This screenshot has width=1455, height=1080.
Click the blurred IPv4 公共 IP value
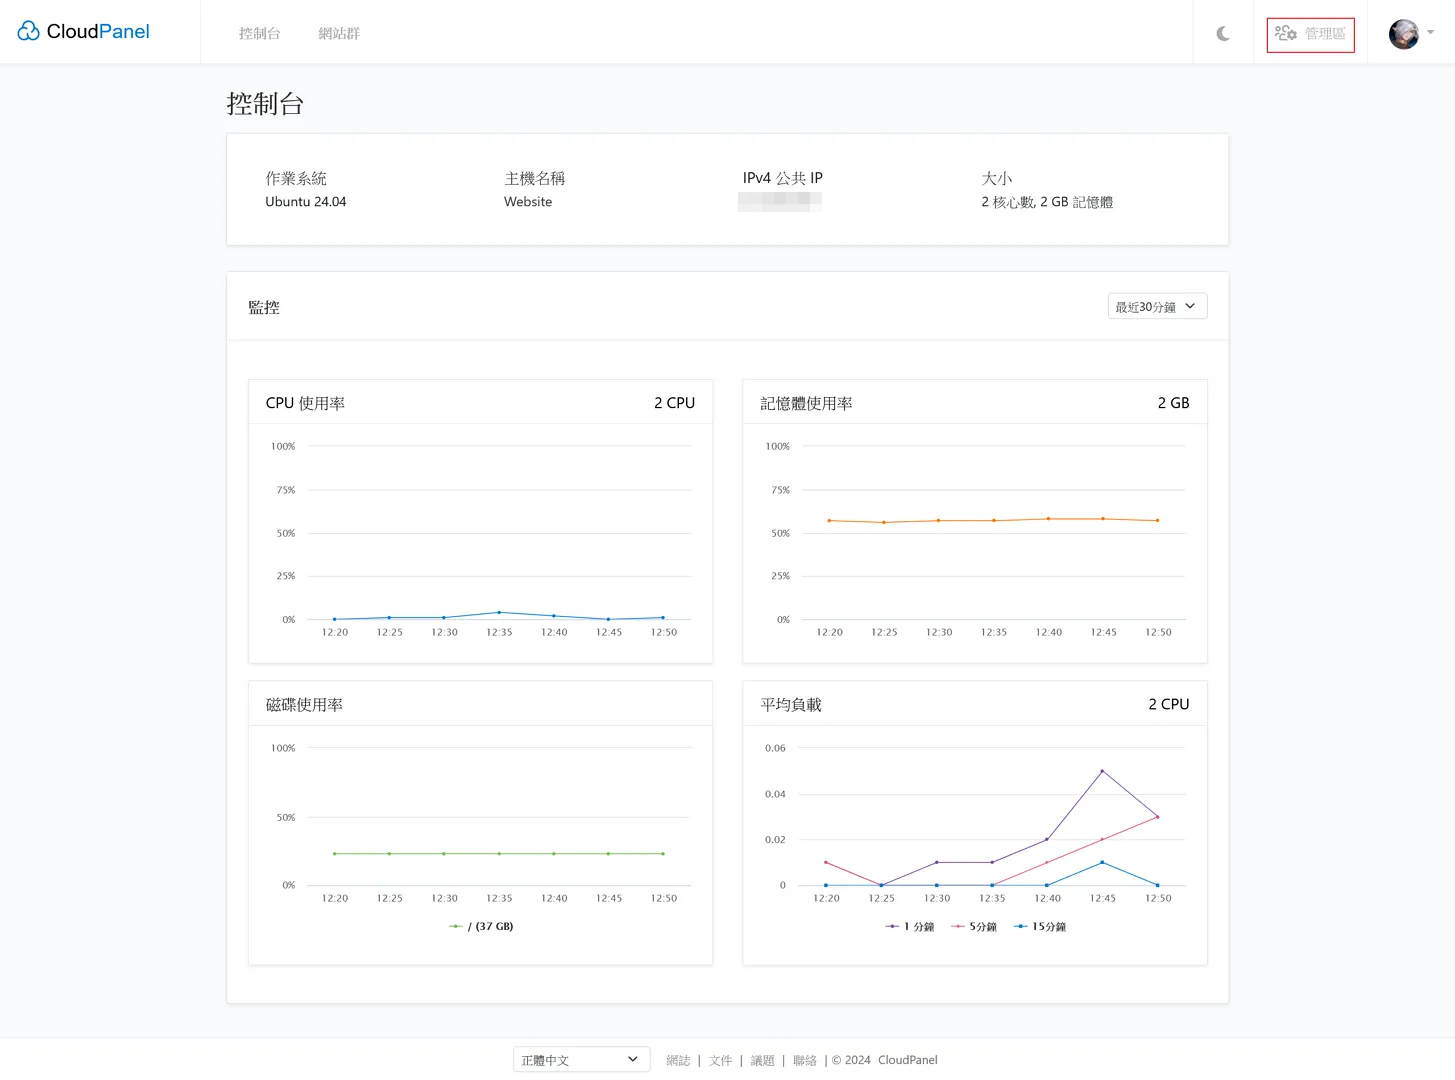pyautogui.click(x=779, y=202)
